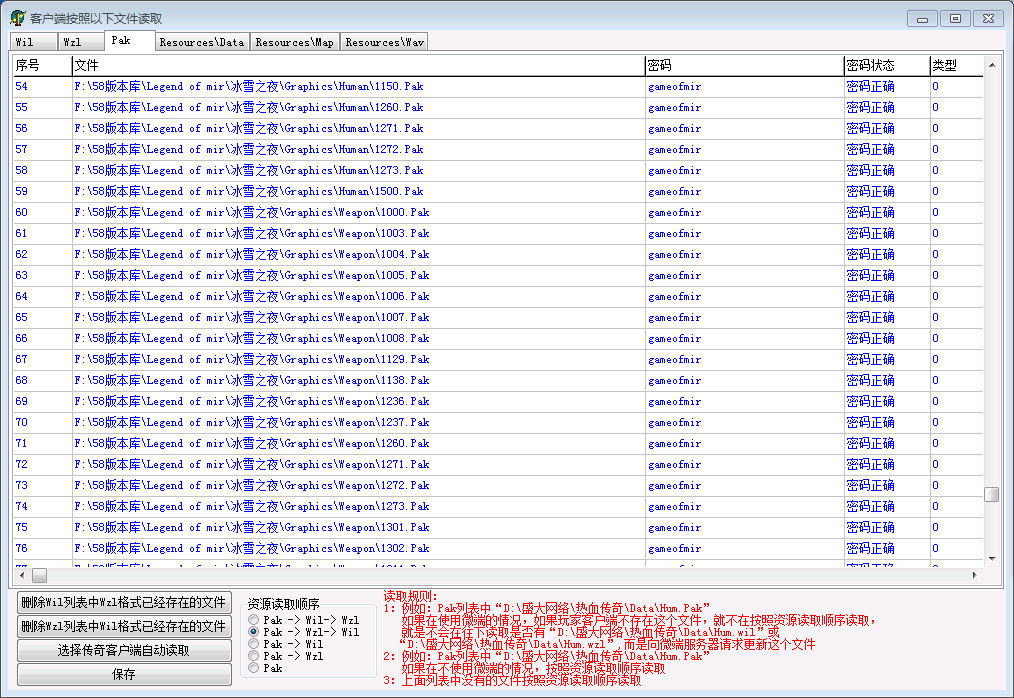Image resolution: width=1014 pixels, height=698 pixels.
Task: Click the 保存 button
Action: point(124,674)
